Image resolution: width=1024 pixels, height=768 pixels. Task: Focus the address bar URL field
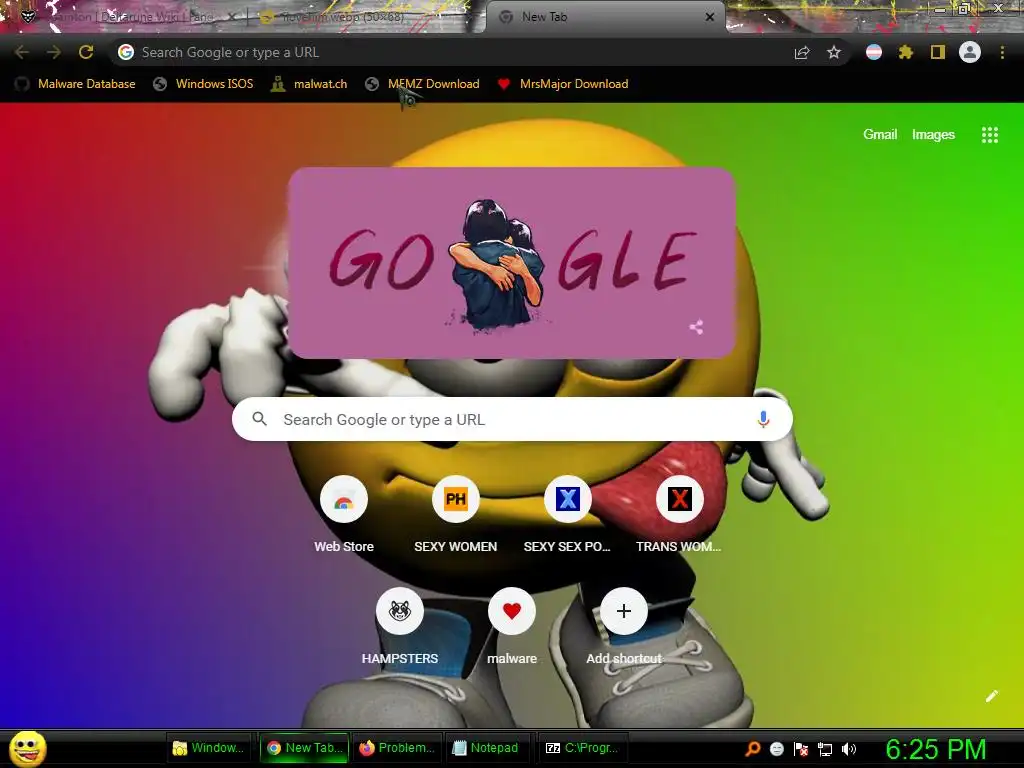pos(451,52)
